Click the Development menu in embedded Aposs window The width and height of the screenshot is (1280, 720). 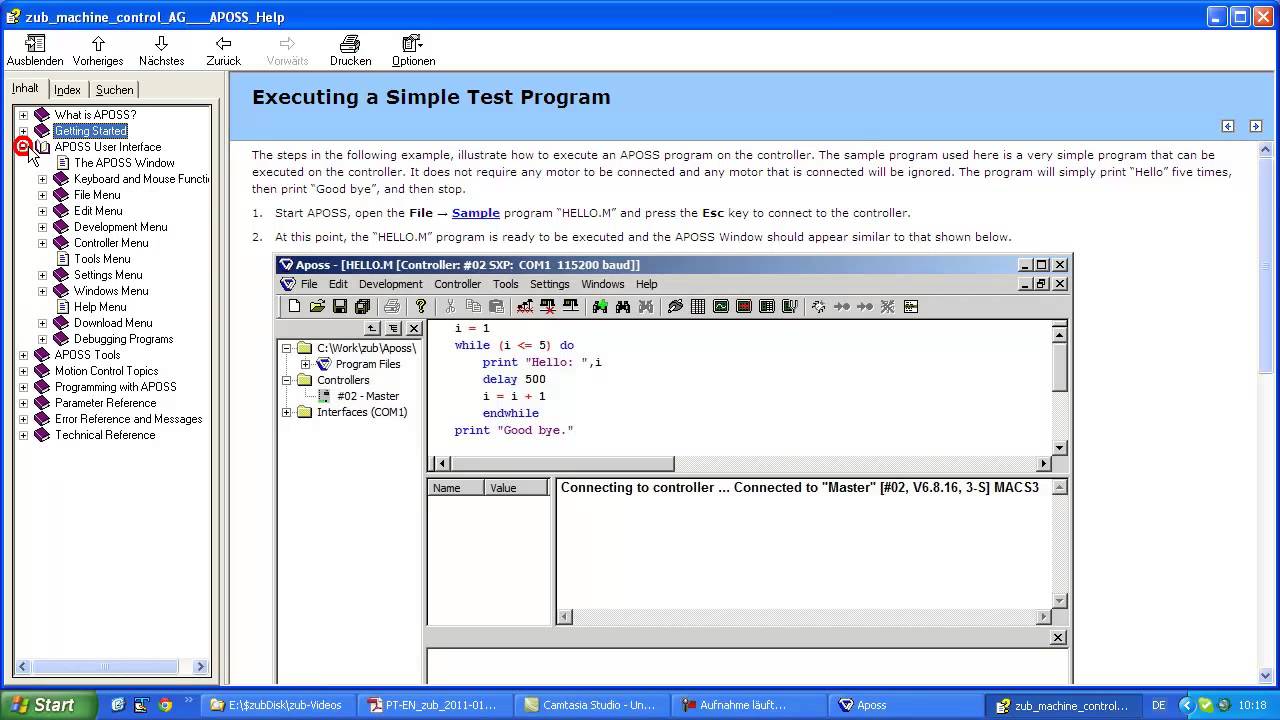[391, 284]
